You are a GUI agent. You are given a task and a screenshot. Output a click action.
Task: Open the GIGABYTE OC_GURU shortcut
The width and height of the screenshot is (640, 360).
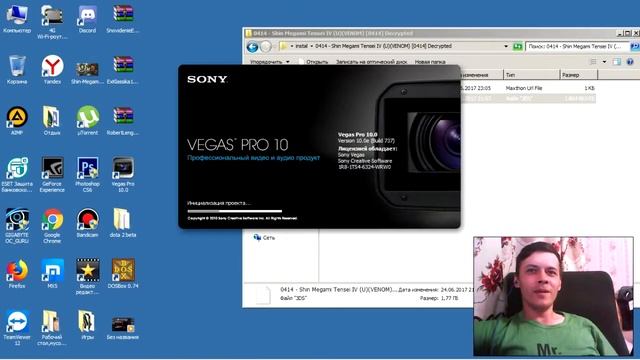[x=17, y=226]
